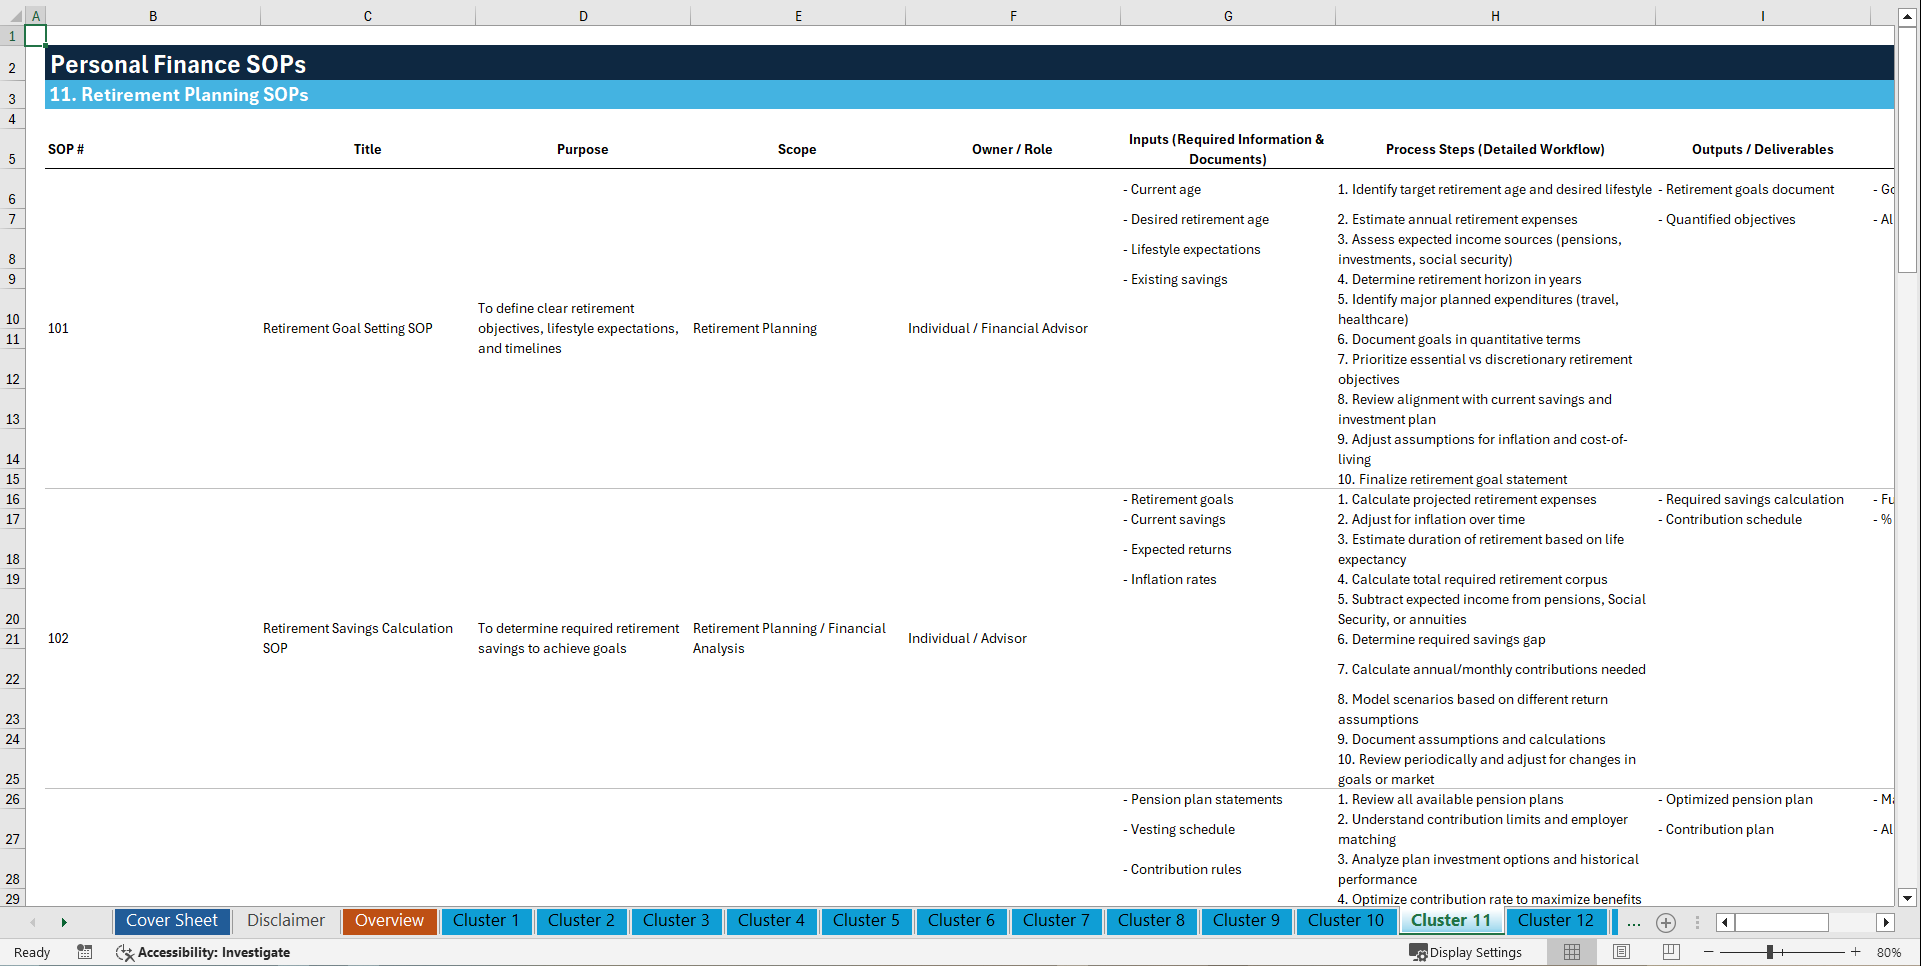Switch to Normal view in status bar
This screenshot has height=966, width=1921.
tap(1571, 952)
